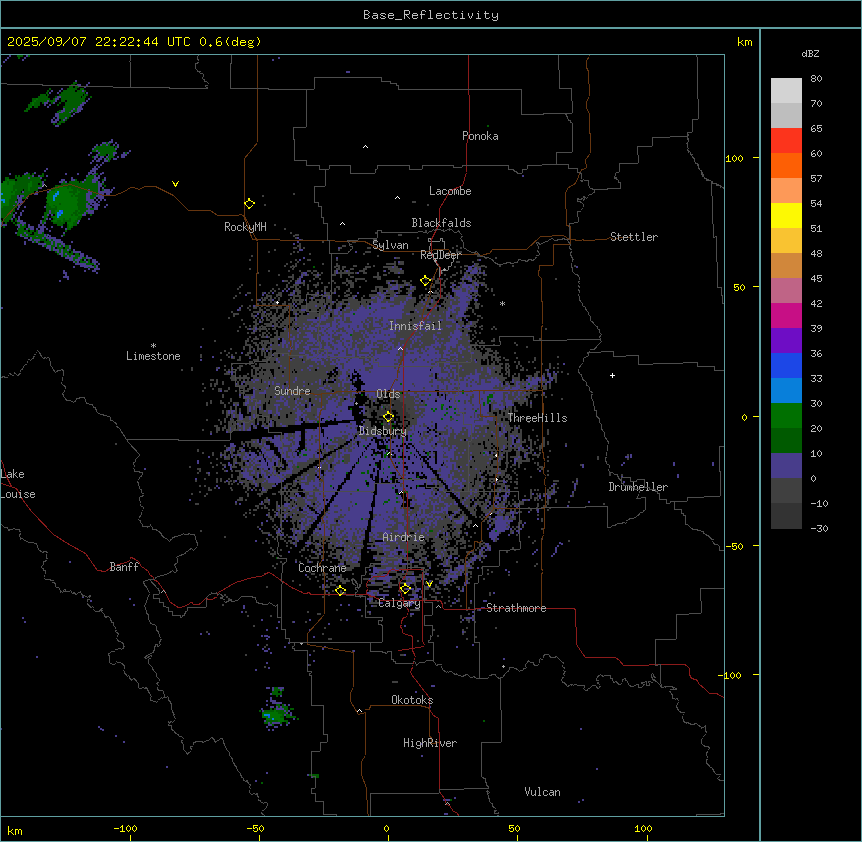Click the yellow marker near RockyMH

pos(249,203)
